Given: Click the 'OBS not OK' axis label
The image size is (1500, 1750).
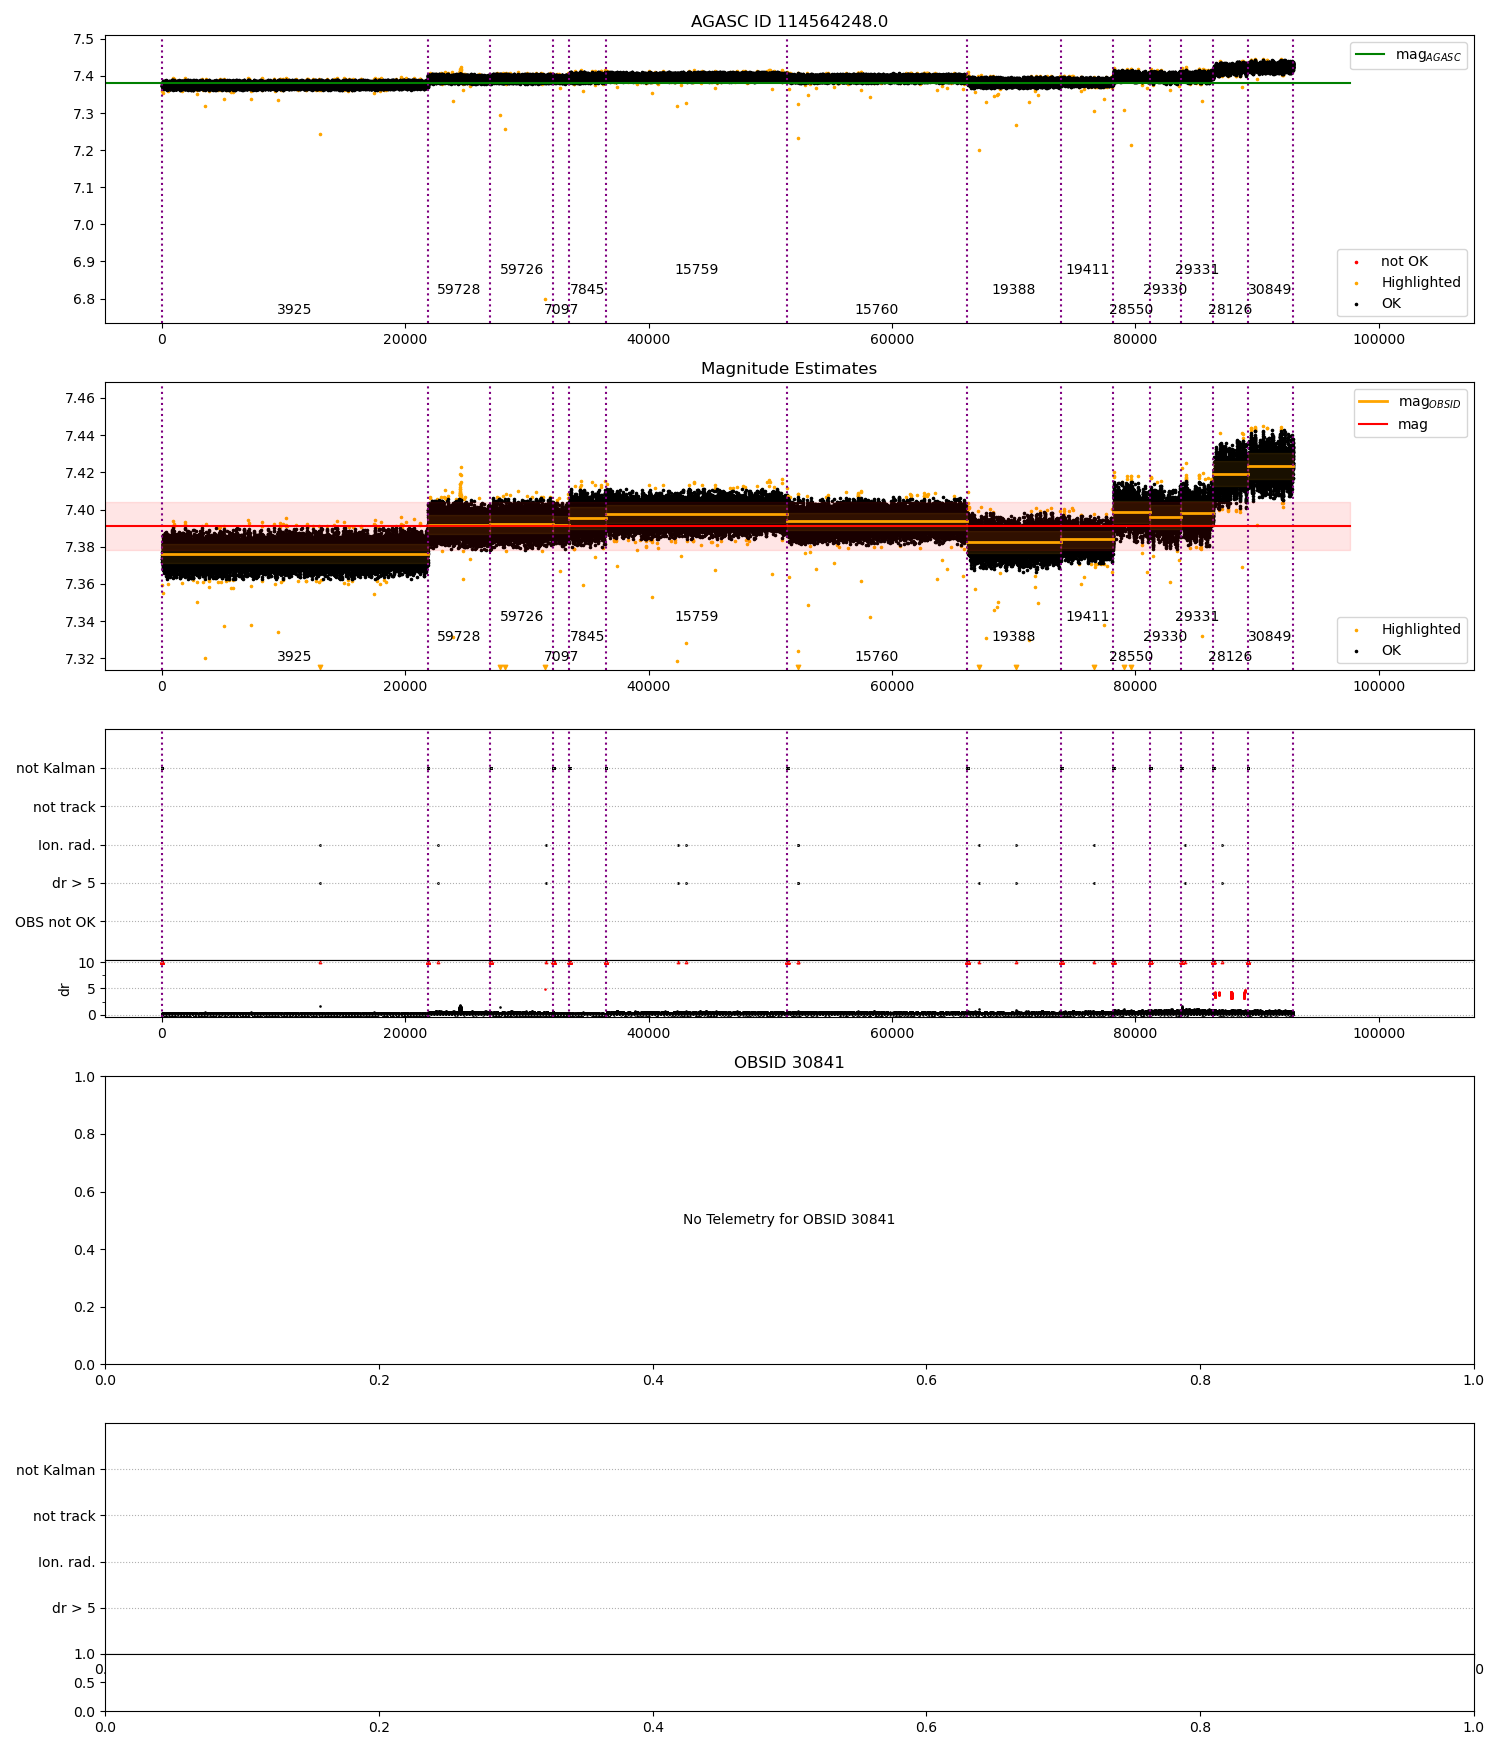Looking at the screenshot, I should (x=55, y=922).
